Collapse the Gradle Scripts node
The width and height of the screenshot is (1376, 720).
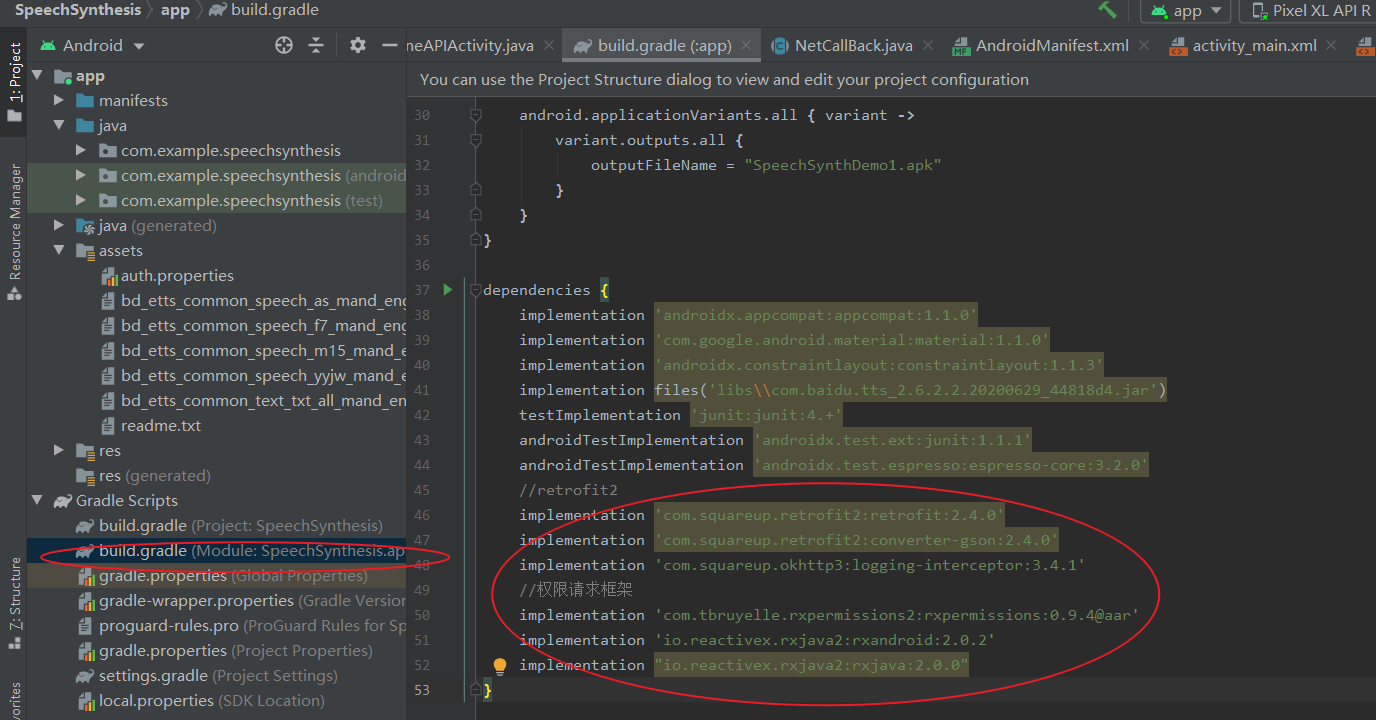37,501
